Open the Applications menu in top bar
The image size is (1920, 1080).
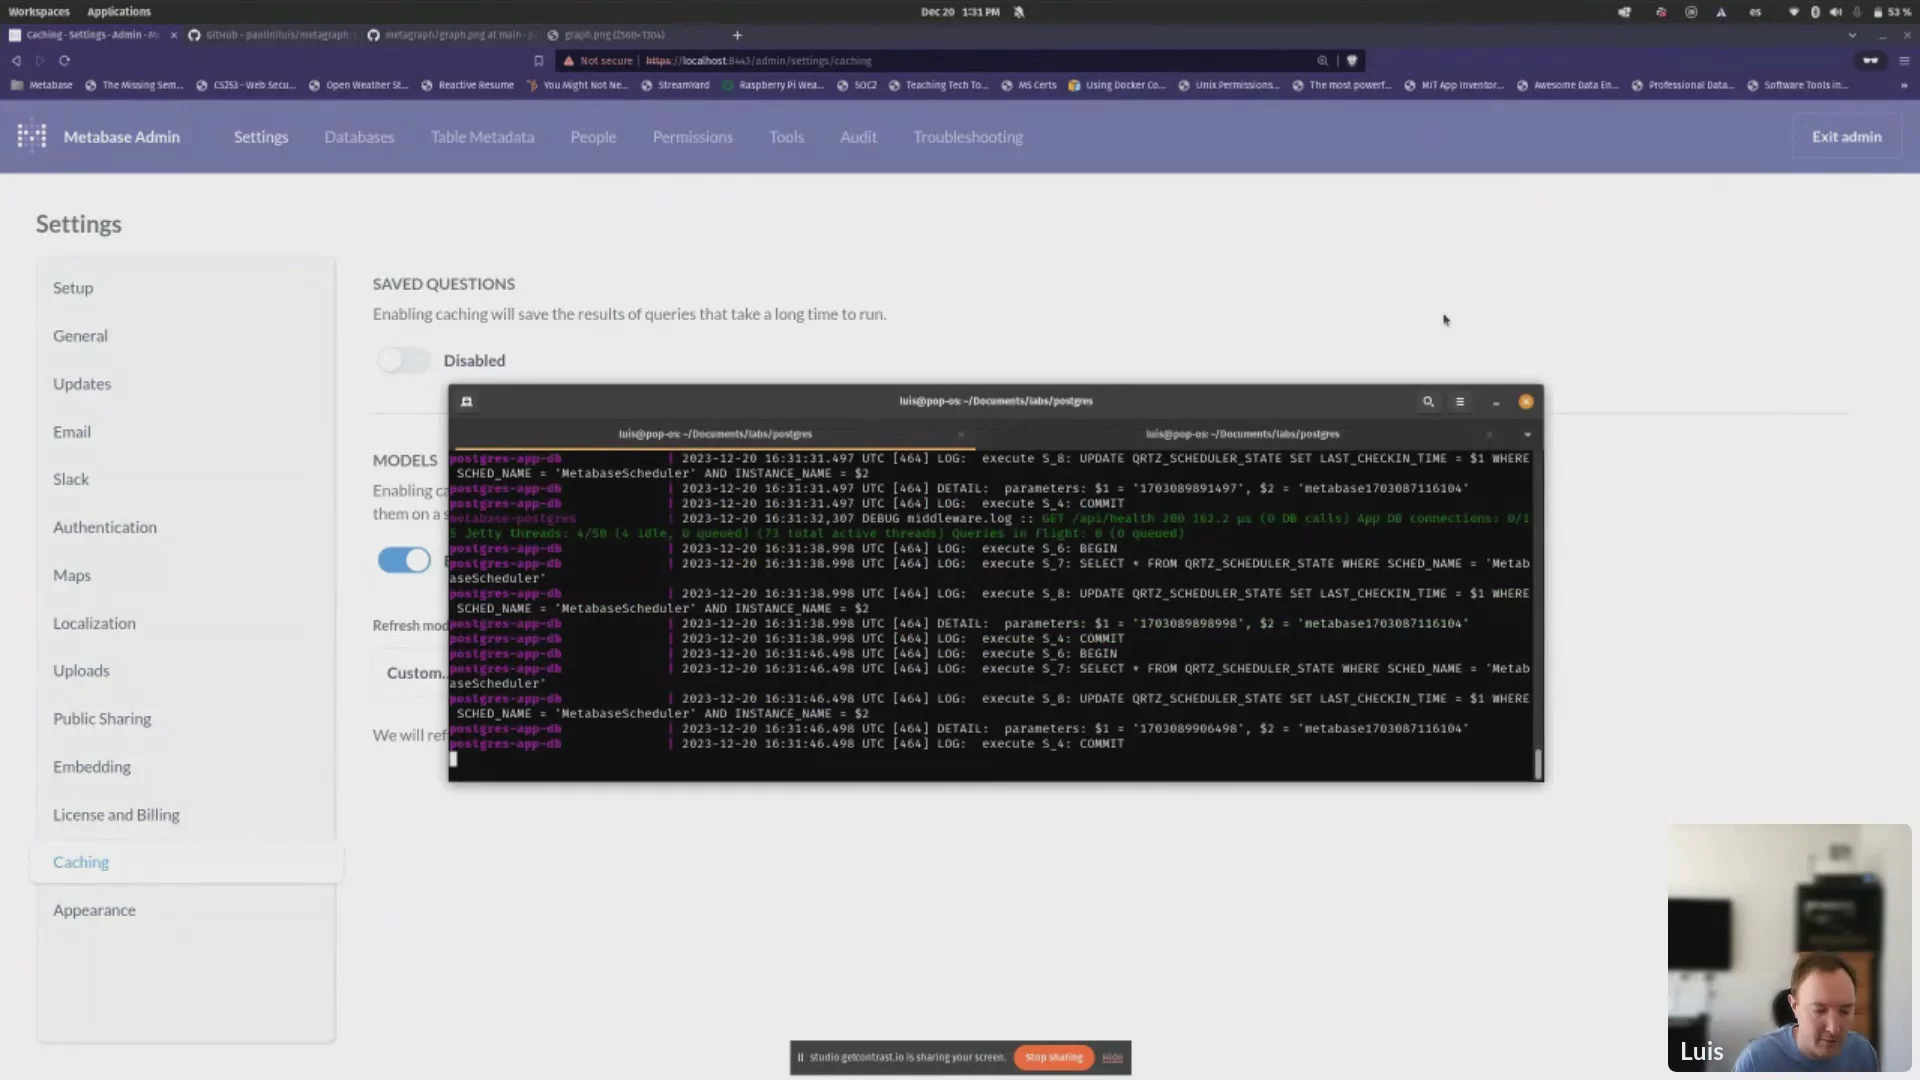(x=119, y=12)
